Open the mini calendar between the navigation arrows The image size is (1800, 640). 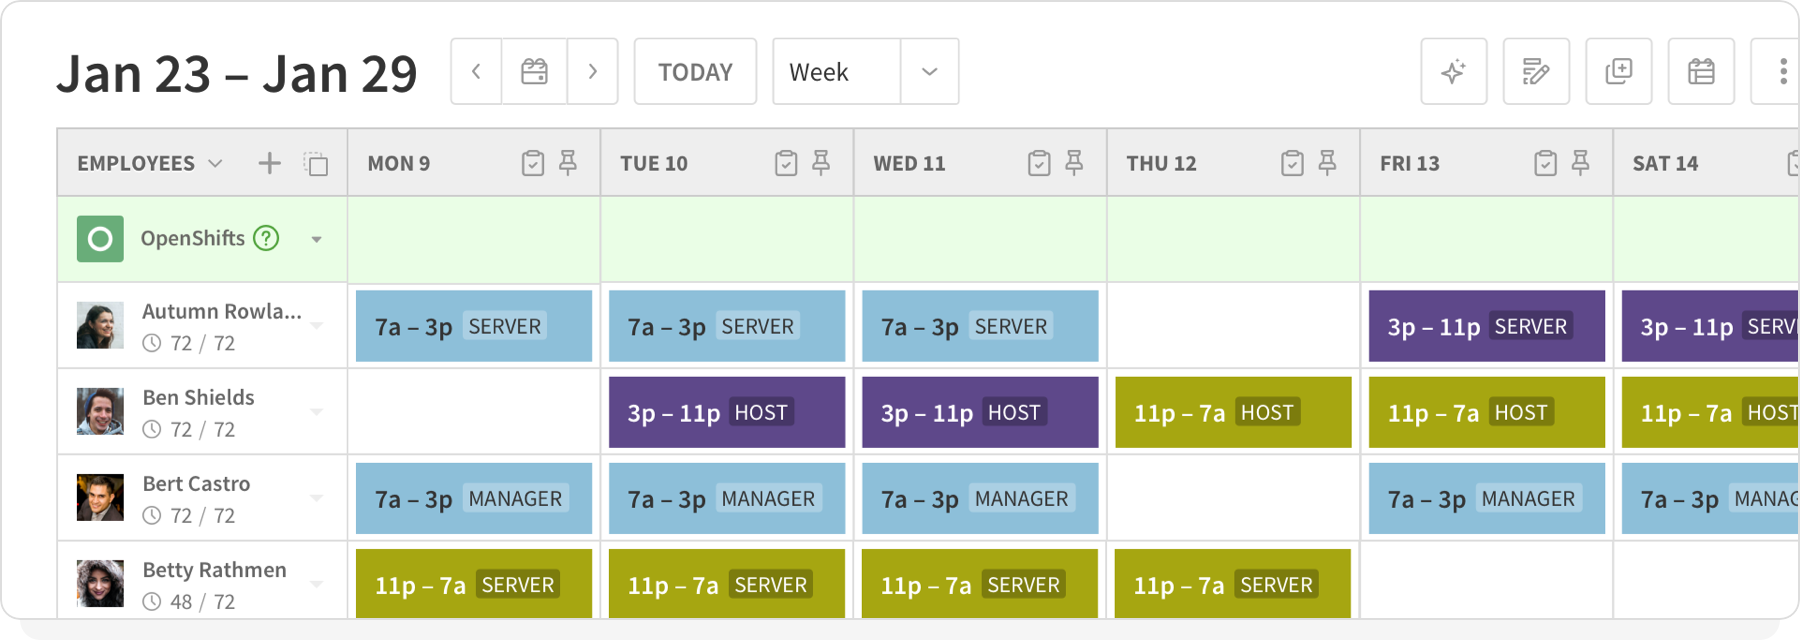(x=533, y=71)
